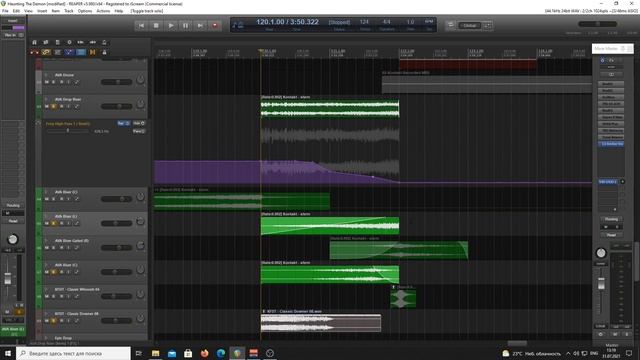Open the Global automation override dropdown

coord(469,25)
